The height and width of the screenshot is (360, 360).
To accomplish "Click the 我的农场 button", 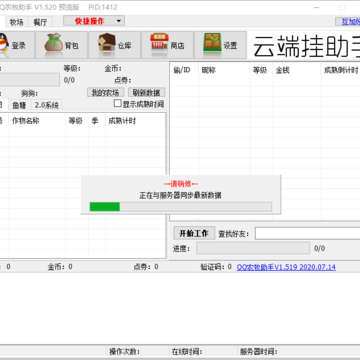I will click(106, 93).
